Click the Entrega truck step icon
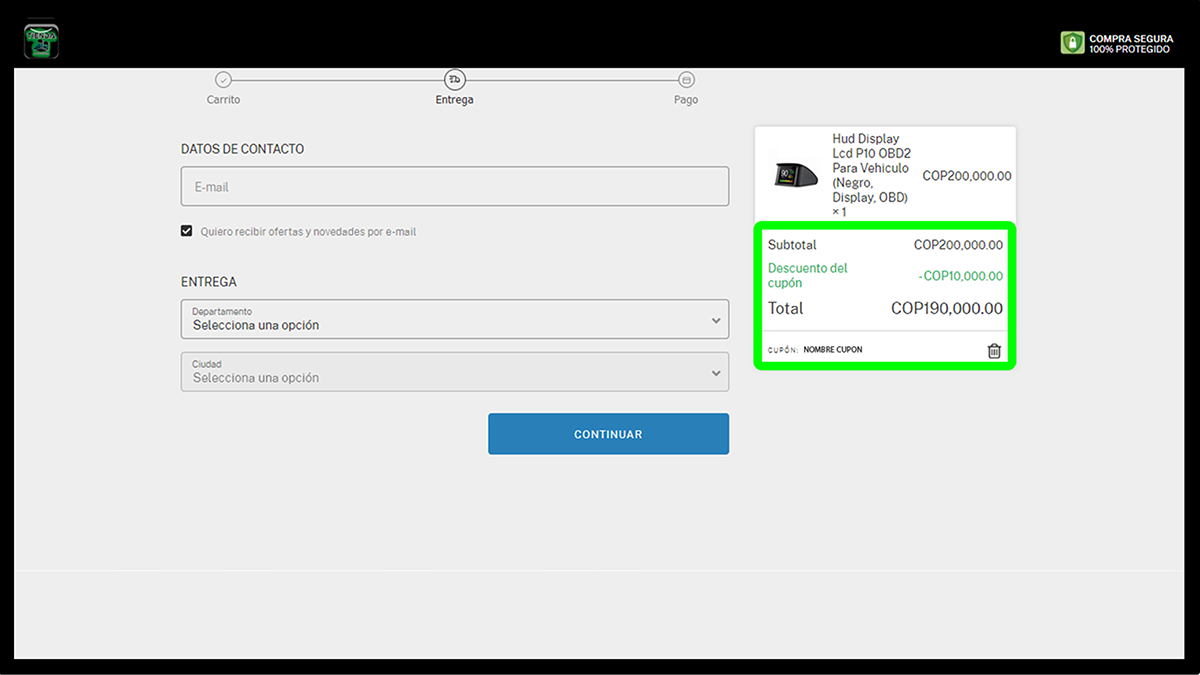The image size is (1200, 675). 455,80
